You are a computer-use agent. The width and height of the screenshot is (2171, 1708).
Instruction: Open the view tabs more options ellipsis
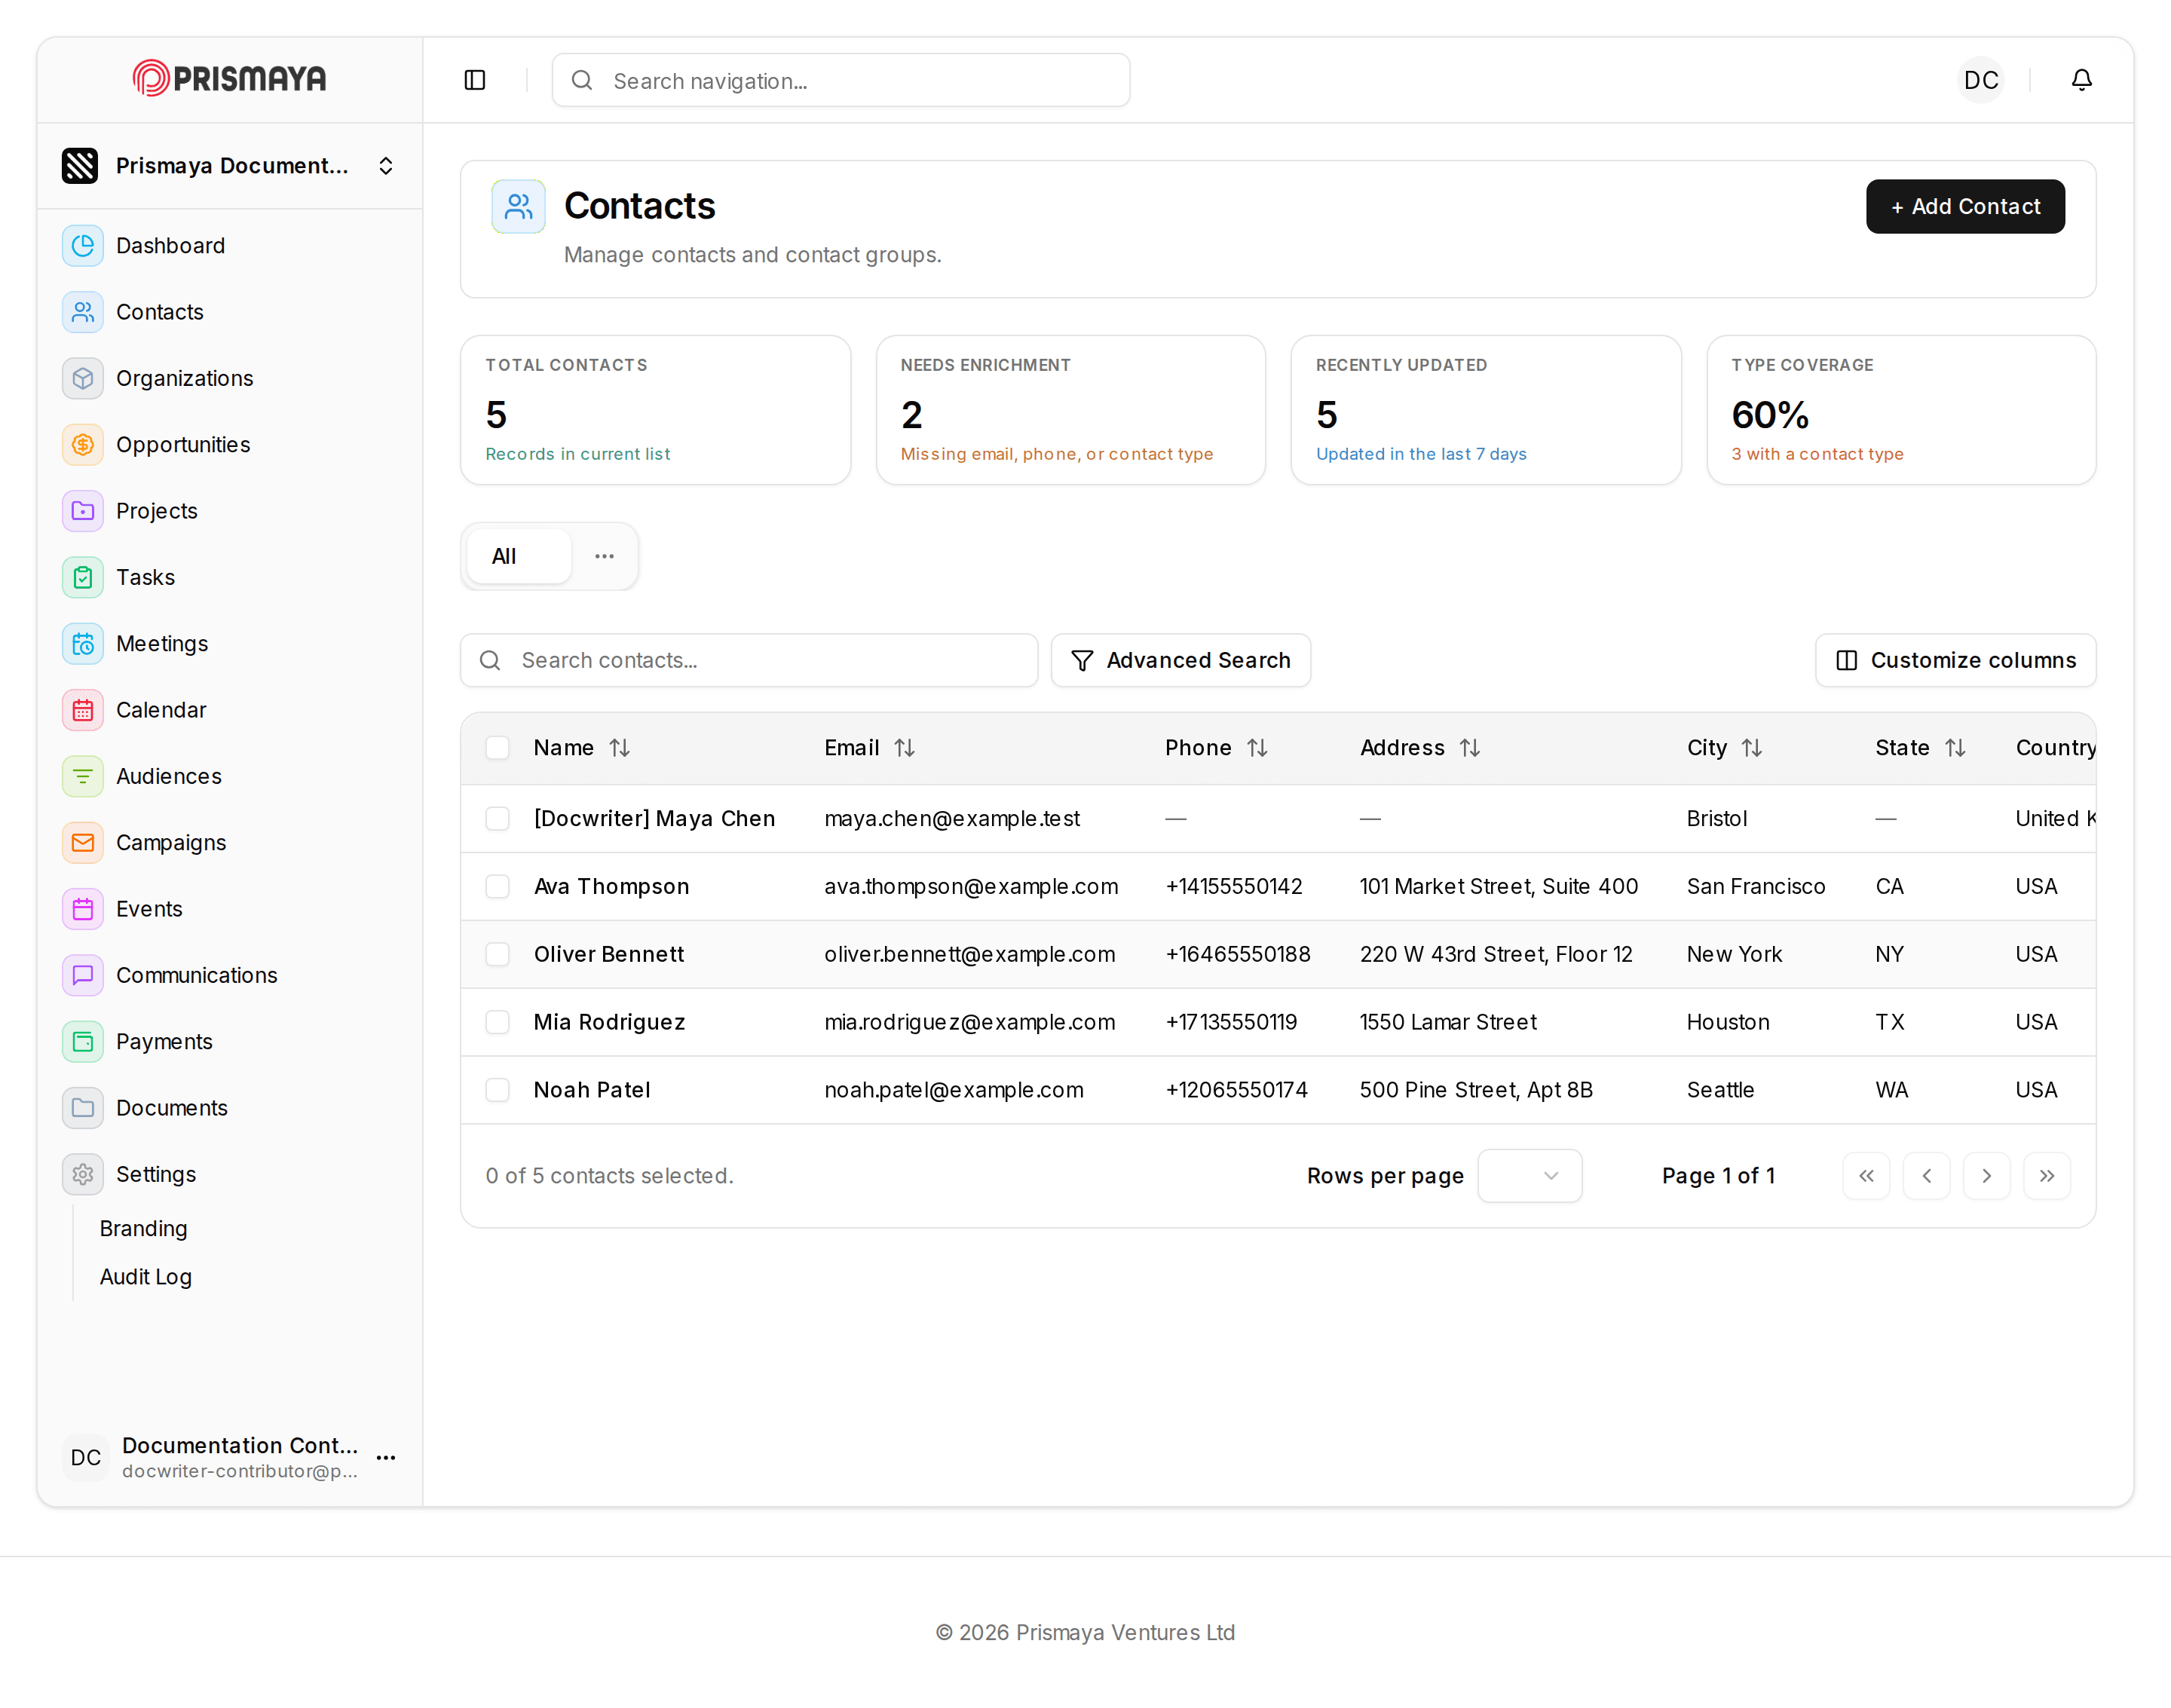tap(605, 557)
